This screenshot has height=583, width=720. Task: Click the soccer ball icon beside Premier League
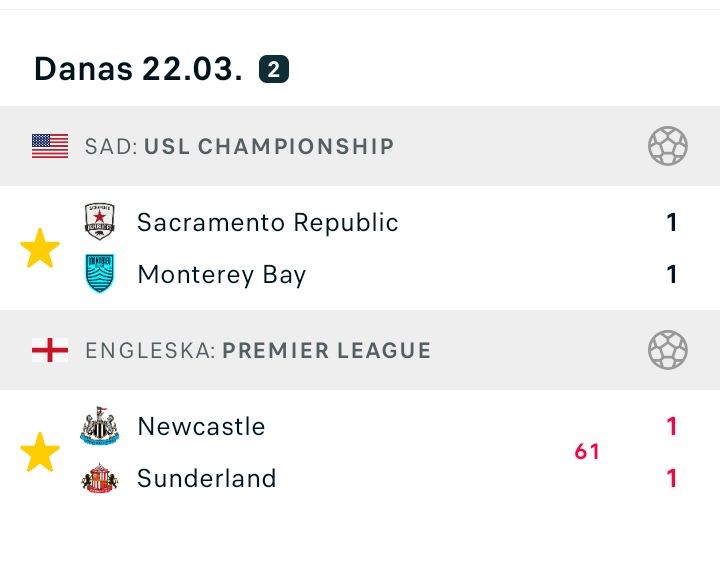click(x=667, y=350)
